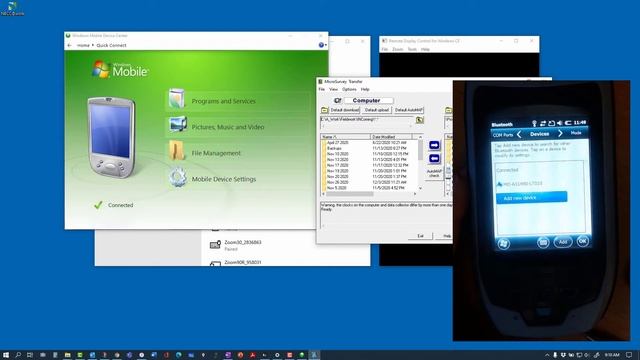This screenshot has height=360, width=640.
Task: Open Help menu in Remote Display Control
Action: coord(425,49)
